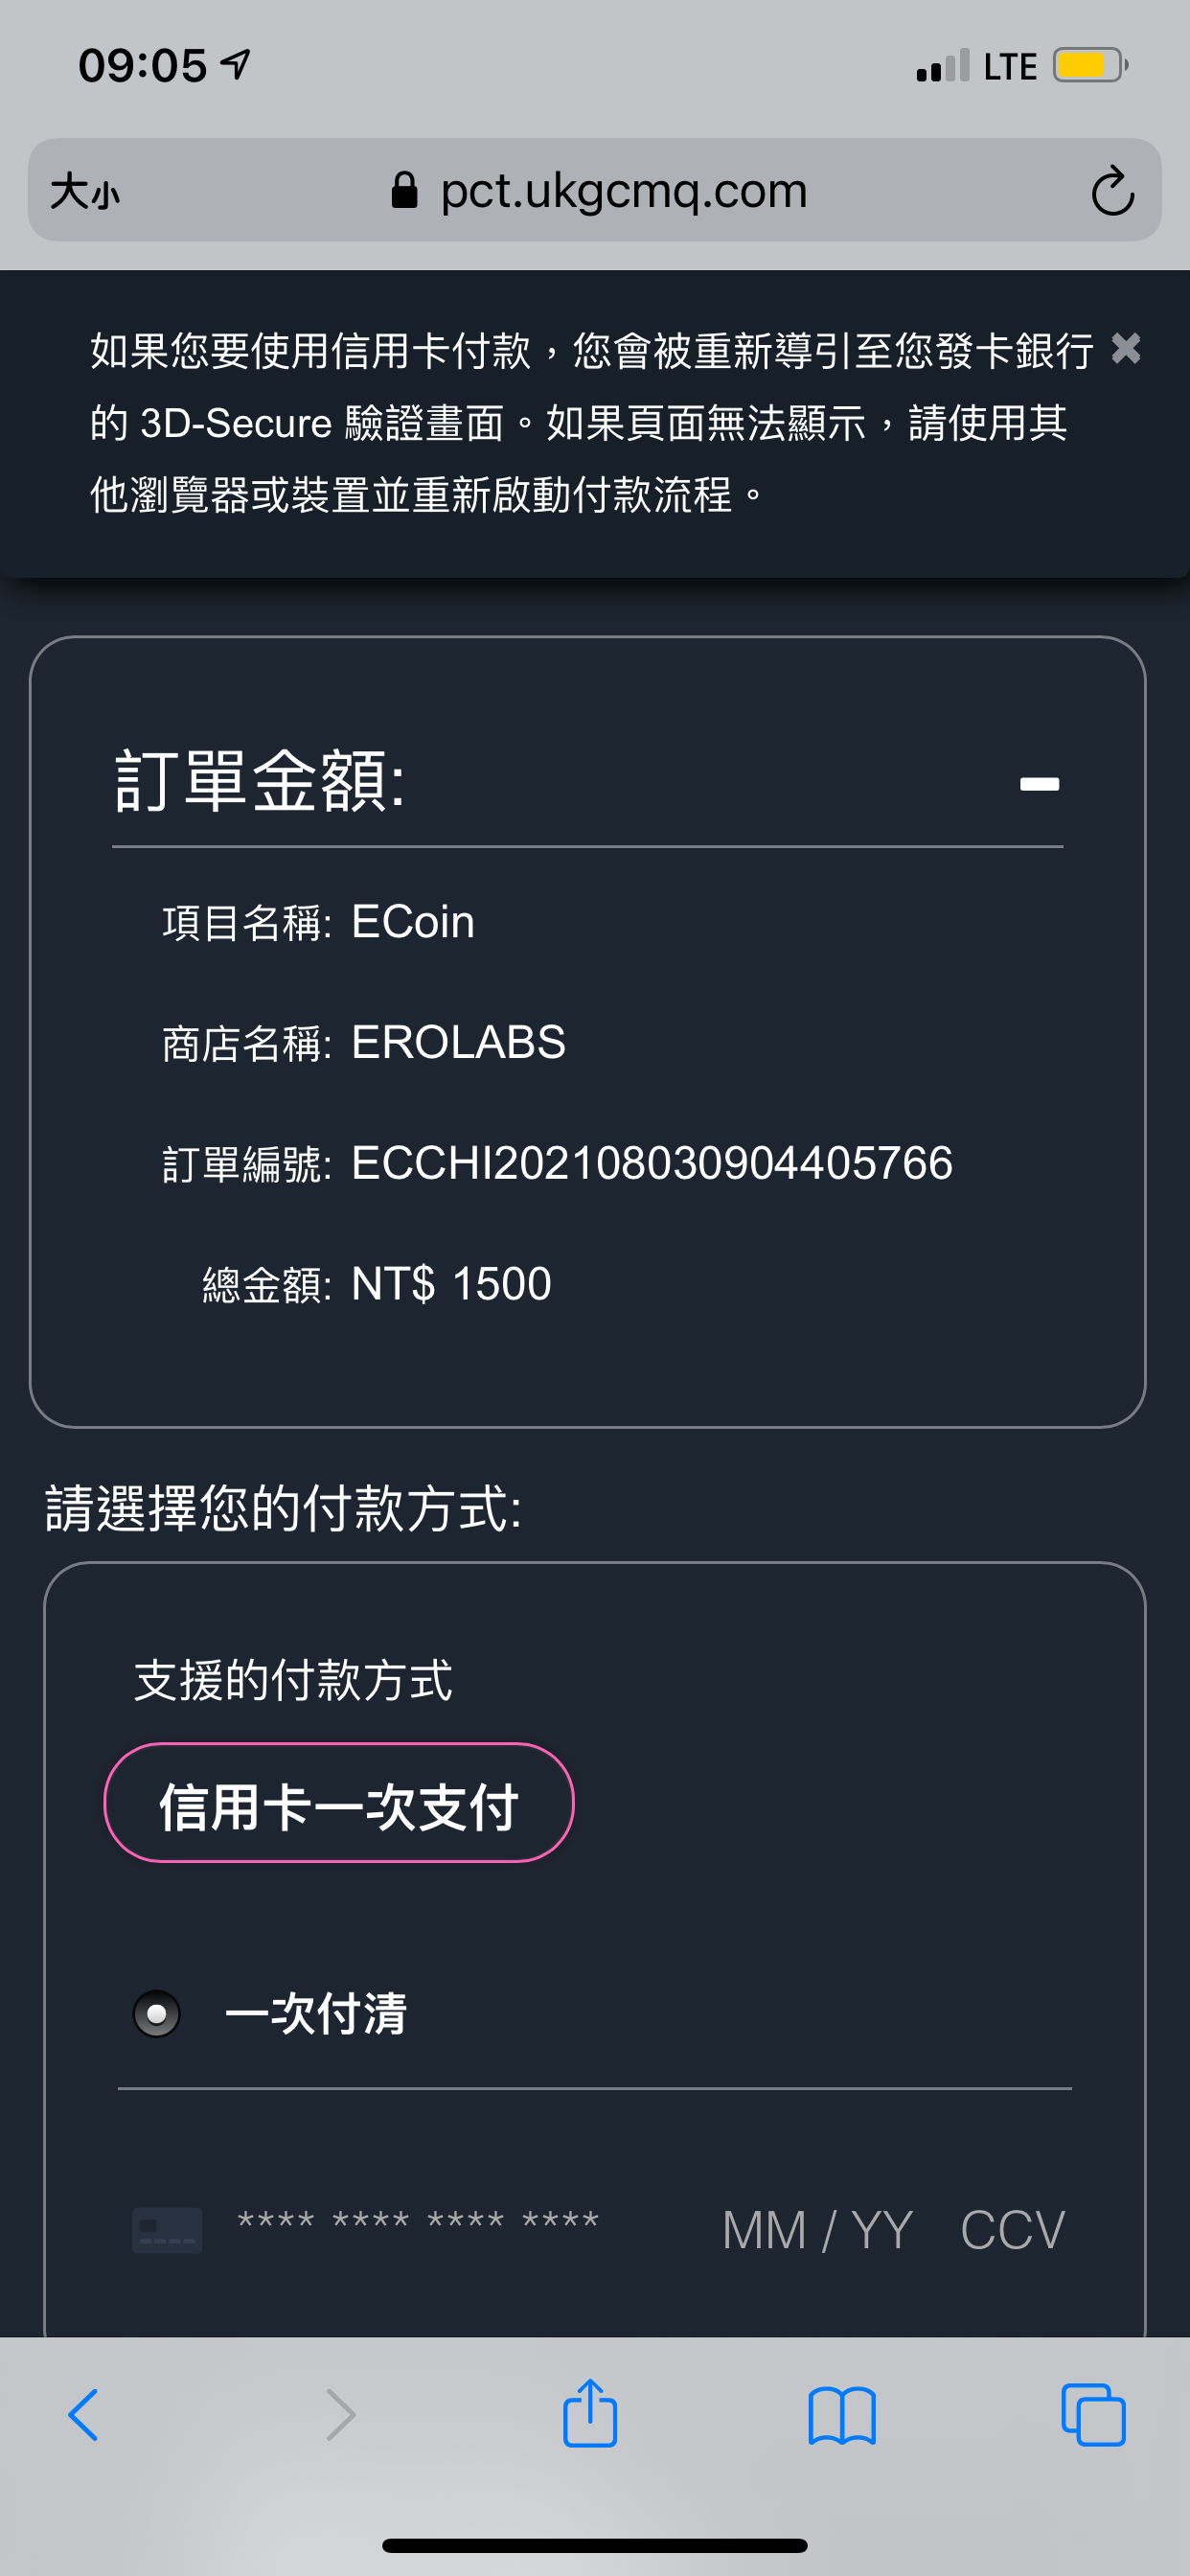Tap the order number ECCHI2021080309044405766

pos(652,1163)
